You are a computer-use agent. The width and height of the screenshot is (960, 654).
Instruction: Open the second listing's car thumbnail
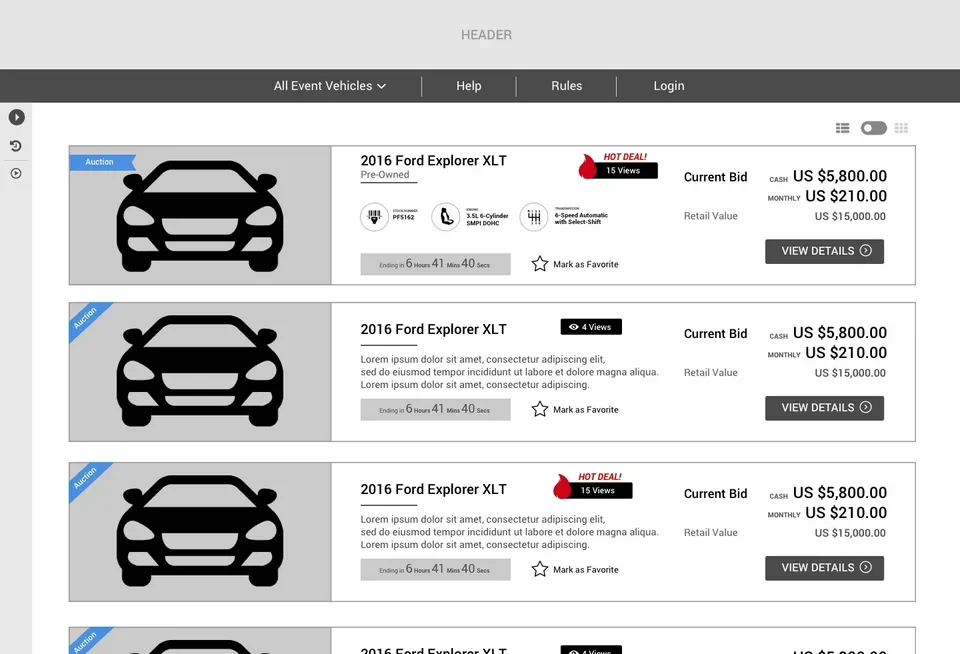point(200,372)
